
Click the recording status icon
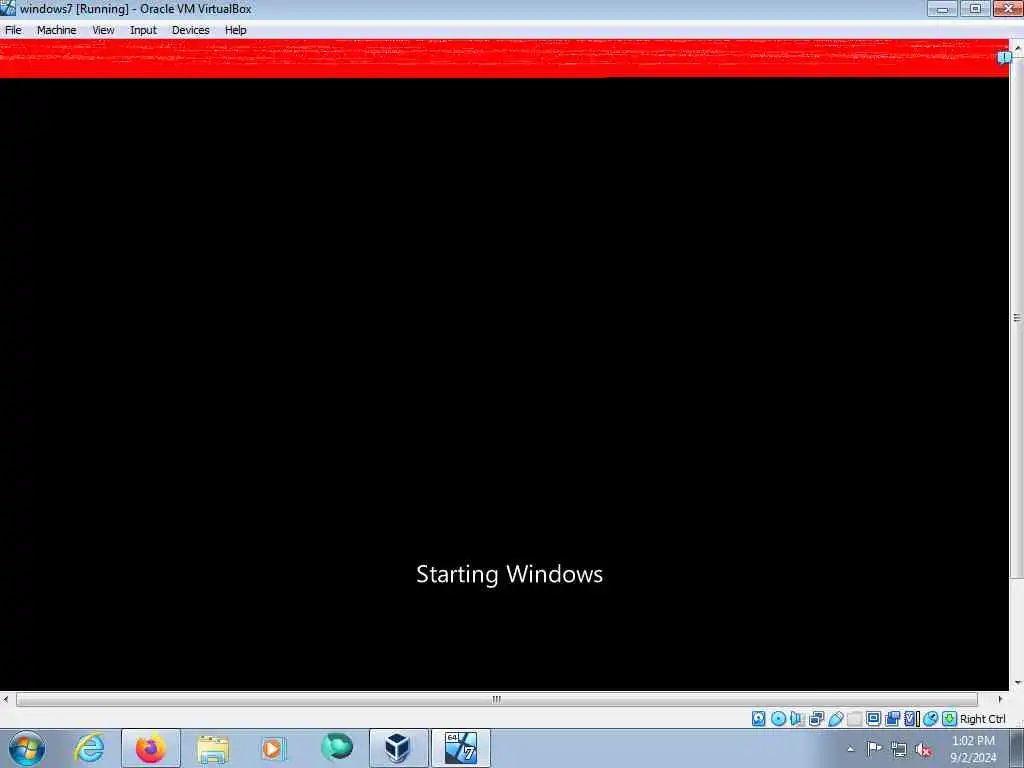pos(893,719)
